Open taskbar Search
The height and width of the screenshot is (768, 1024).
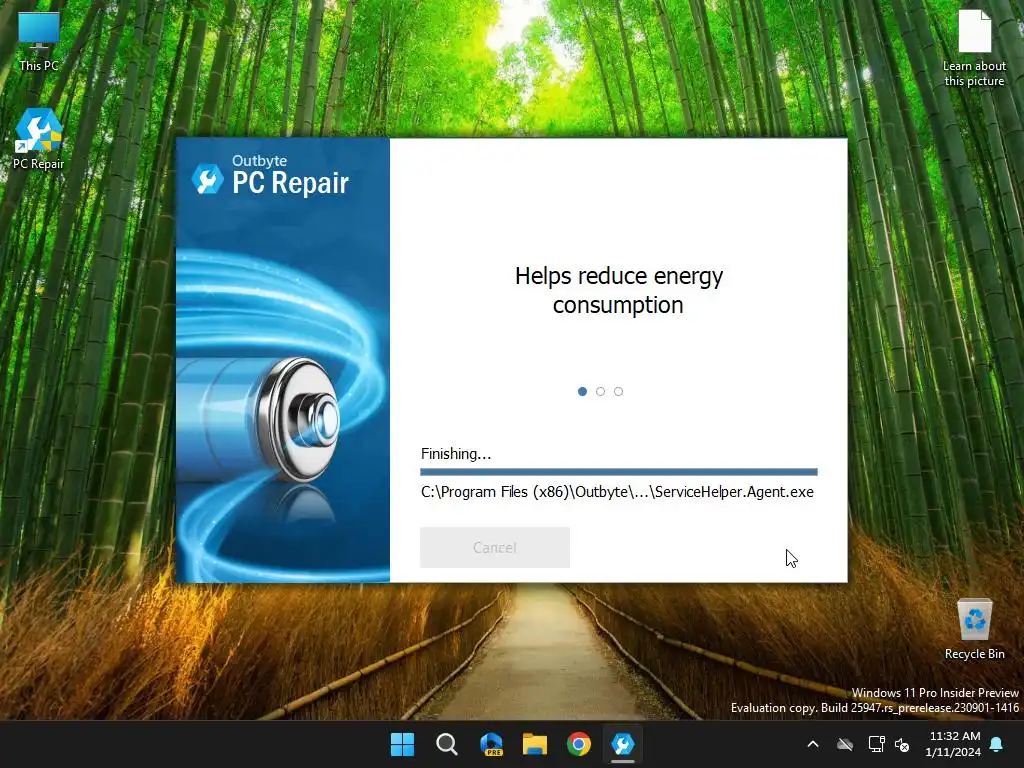[447, 744]
